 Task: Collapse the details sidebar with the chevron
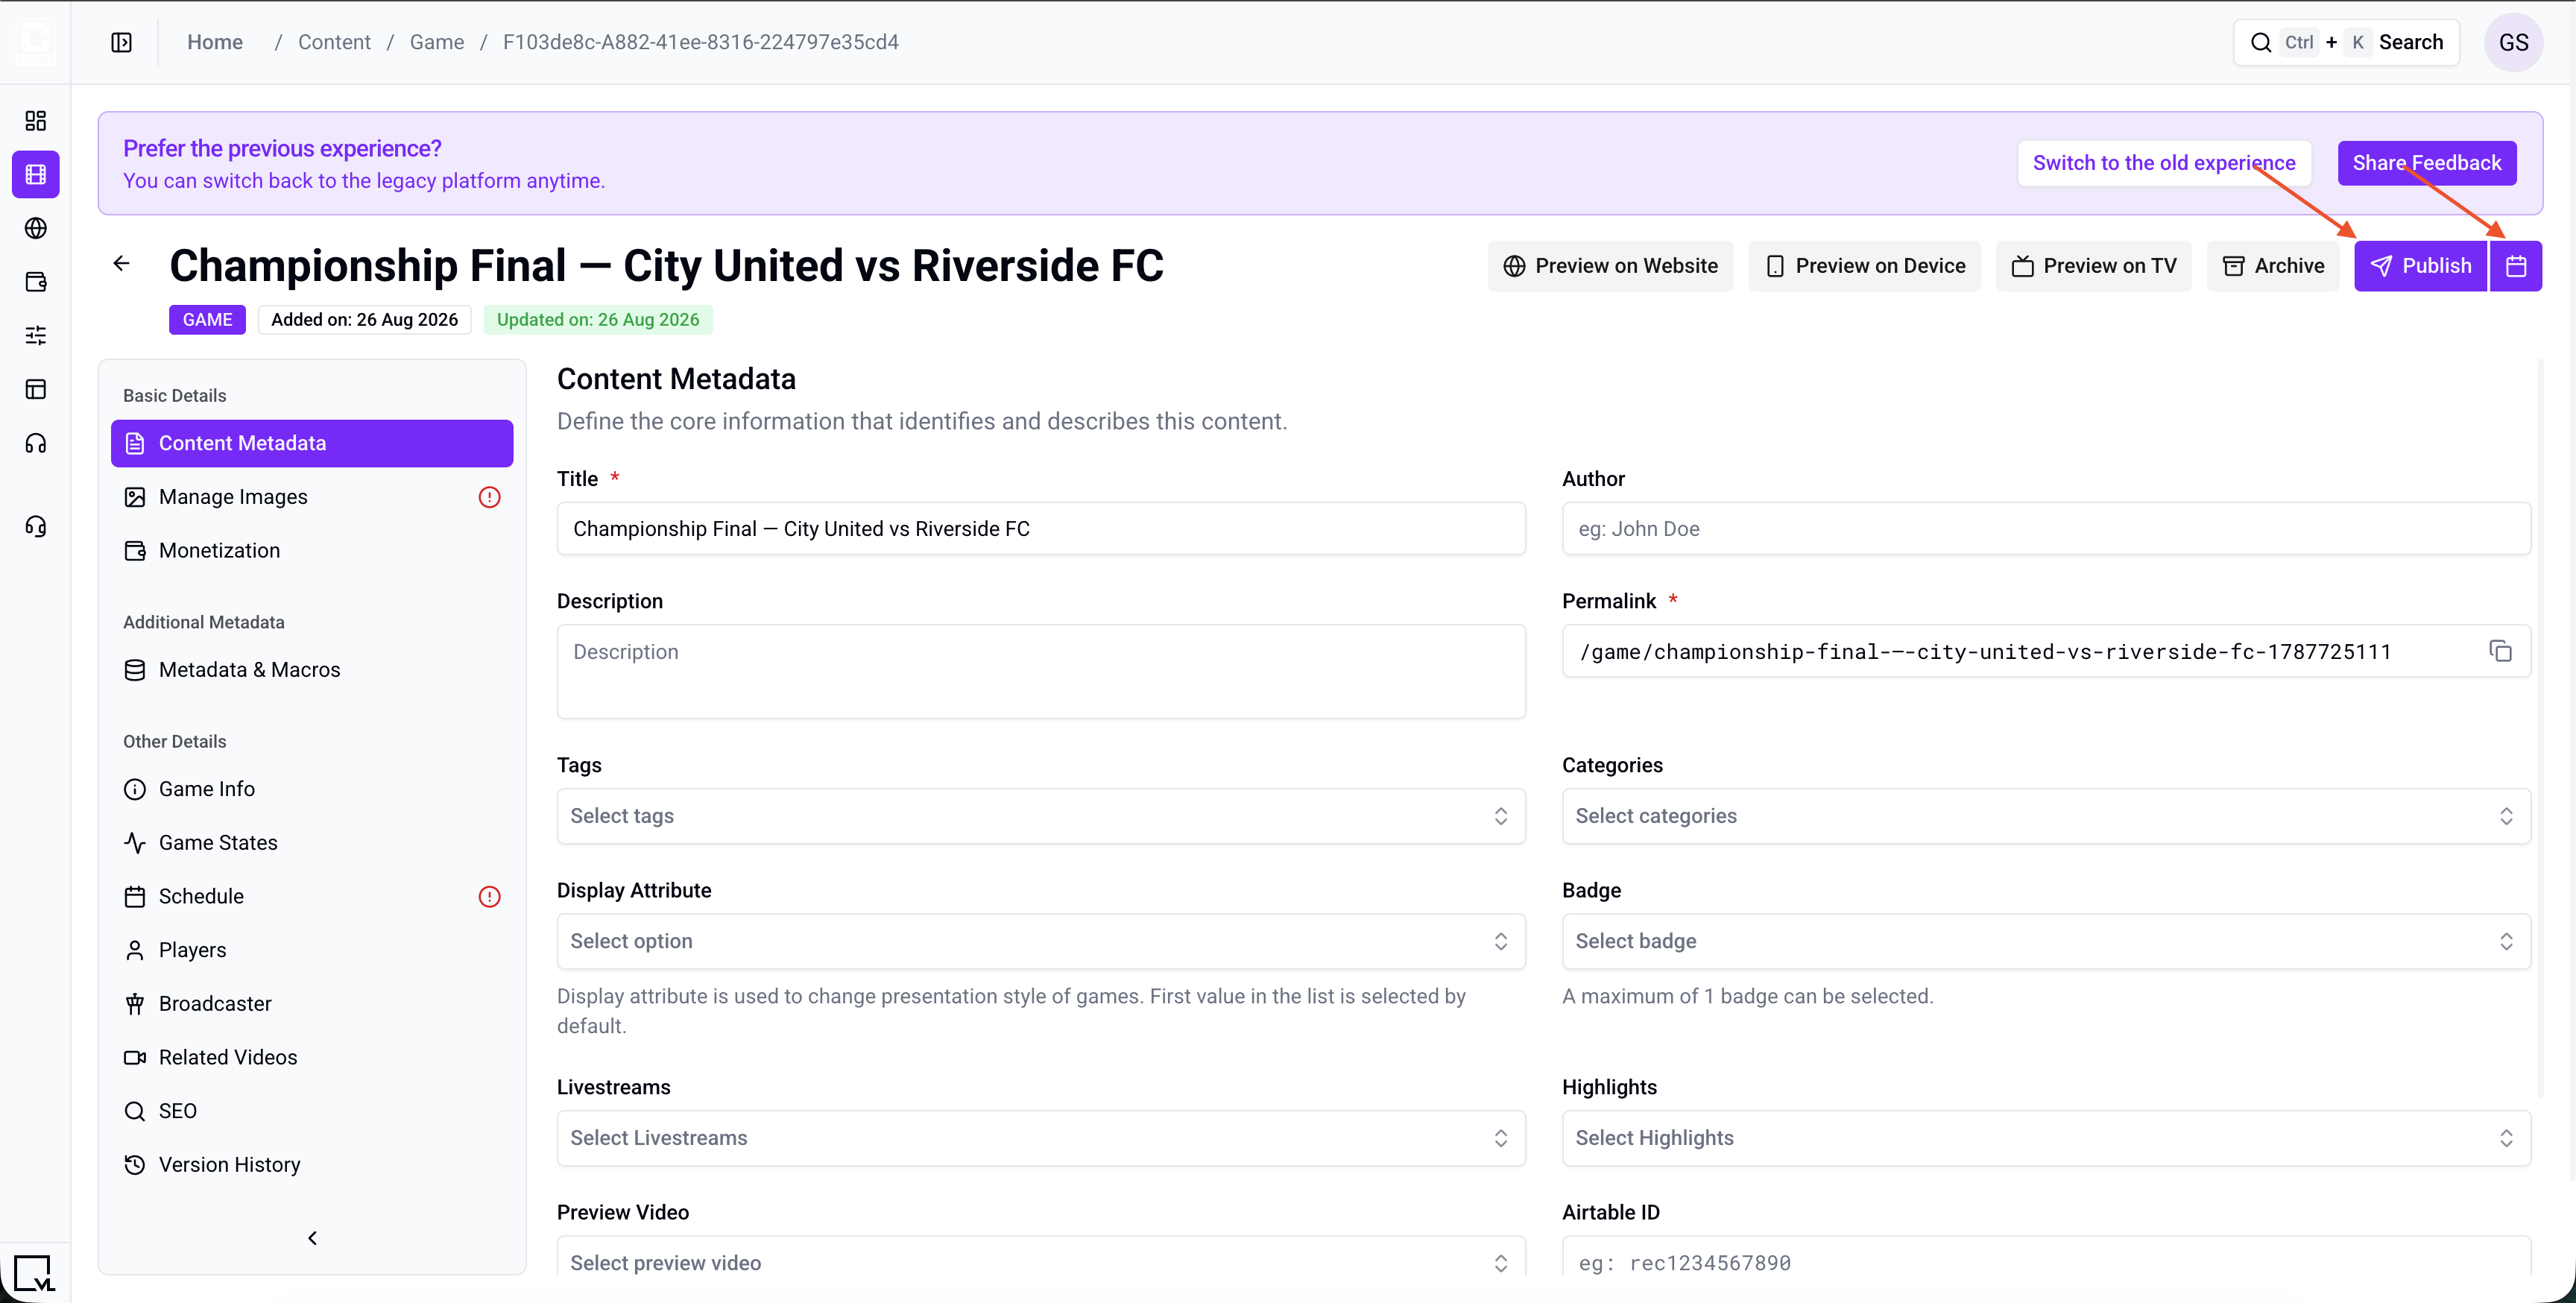(312, 1238)
